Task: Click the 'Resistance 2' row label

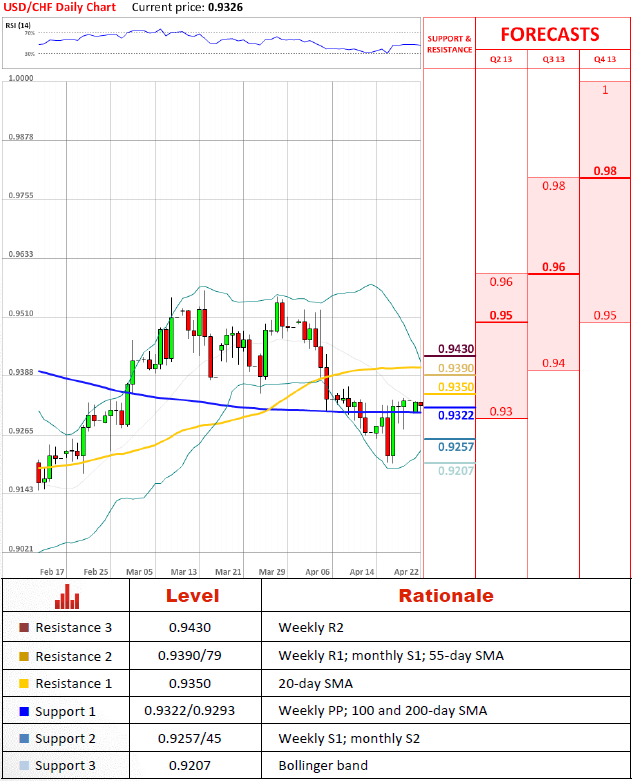Action: (74, 656)
